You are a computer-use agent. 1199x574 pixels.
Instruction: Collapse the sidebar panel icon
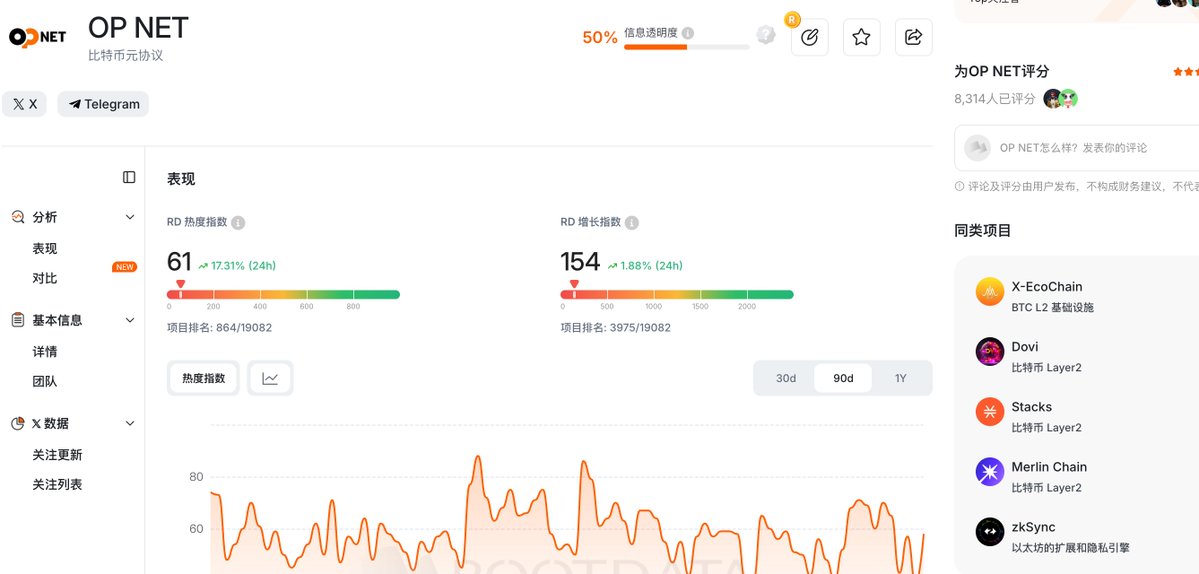pos(129,177)
